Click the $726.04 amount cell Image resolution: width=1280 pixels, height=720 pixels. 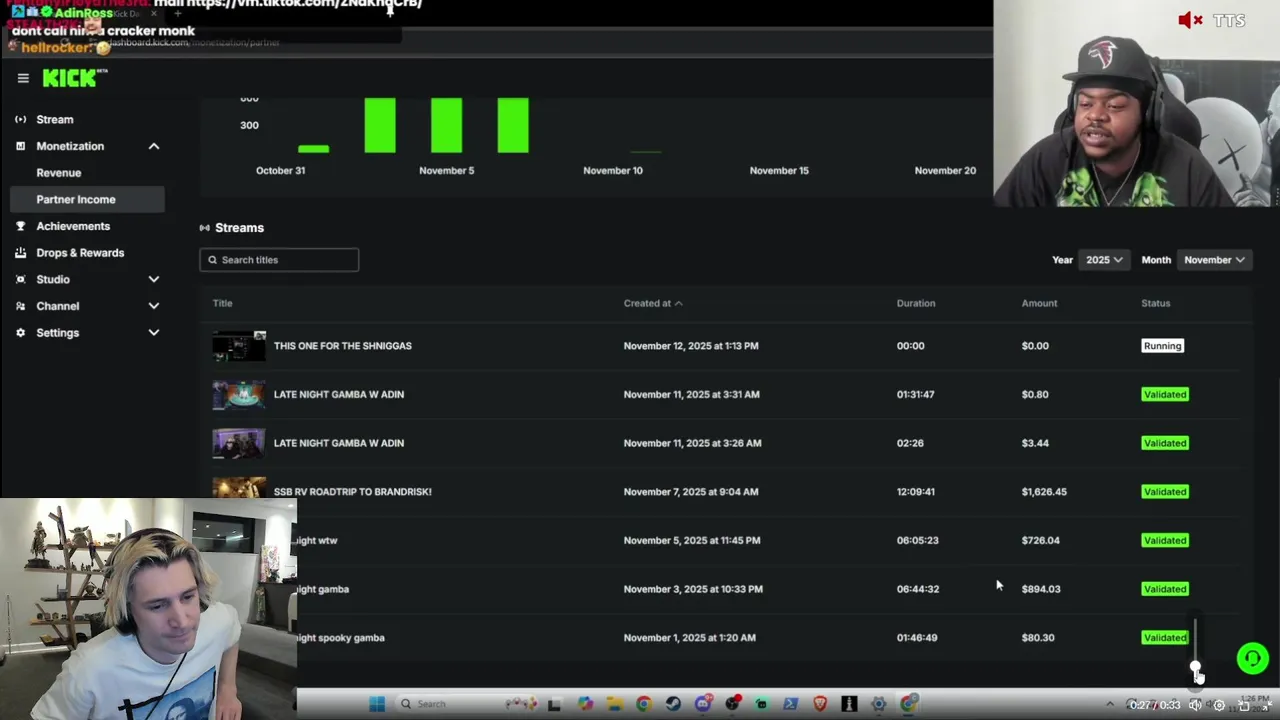pyautogui.click(x=1040, y=540)
